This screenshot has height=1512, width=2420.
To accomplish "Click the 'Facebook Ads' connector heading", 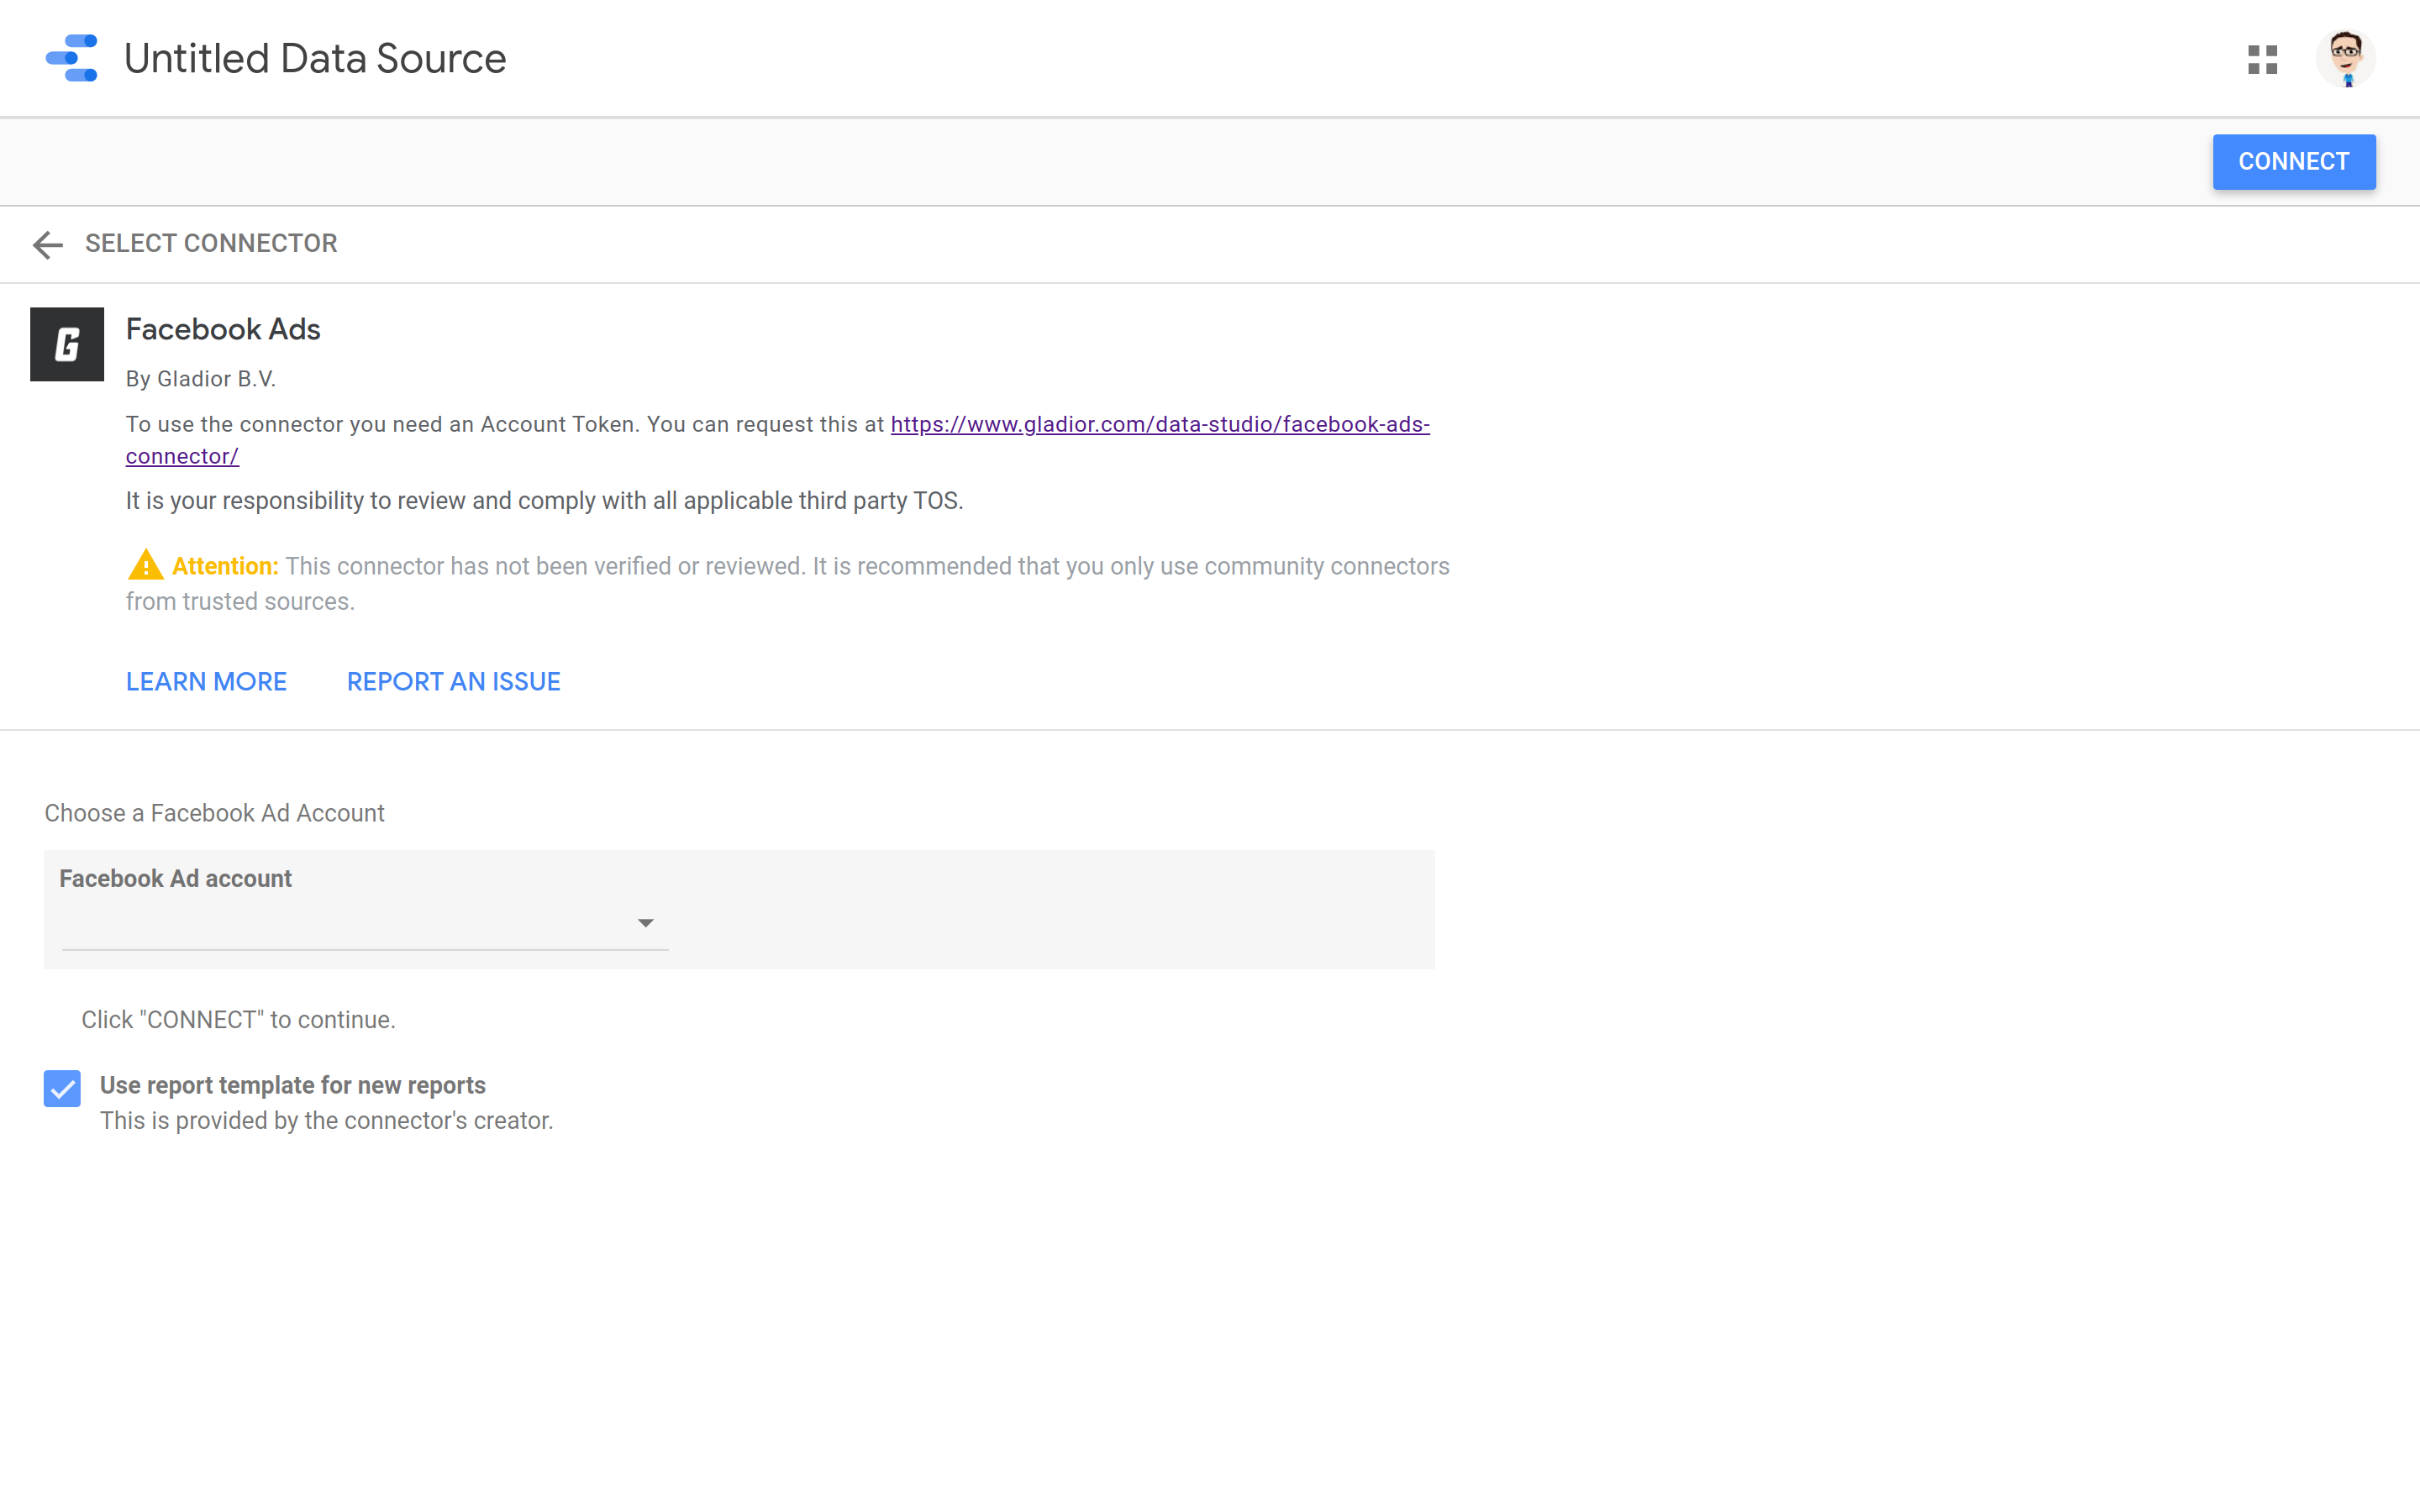I will click(x=223, y=329).
